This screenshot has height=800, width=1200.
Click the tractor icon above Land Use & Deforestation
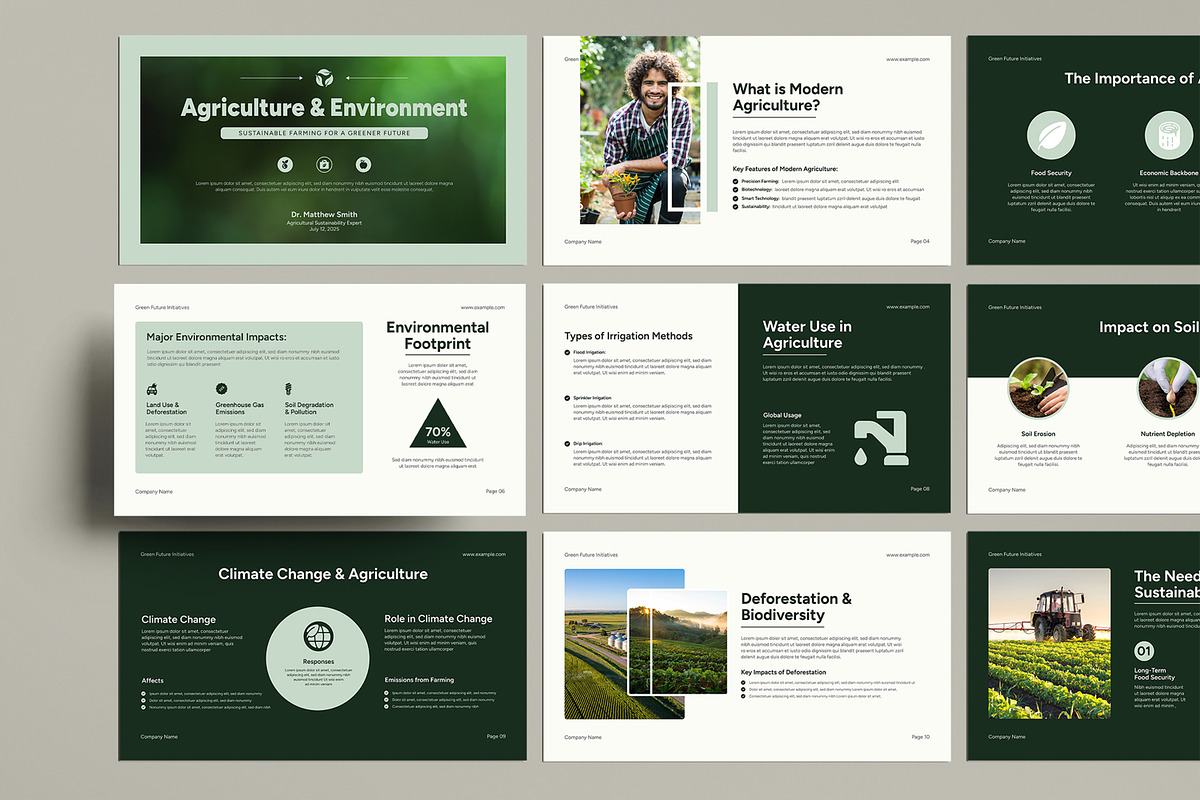point(152,388)
